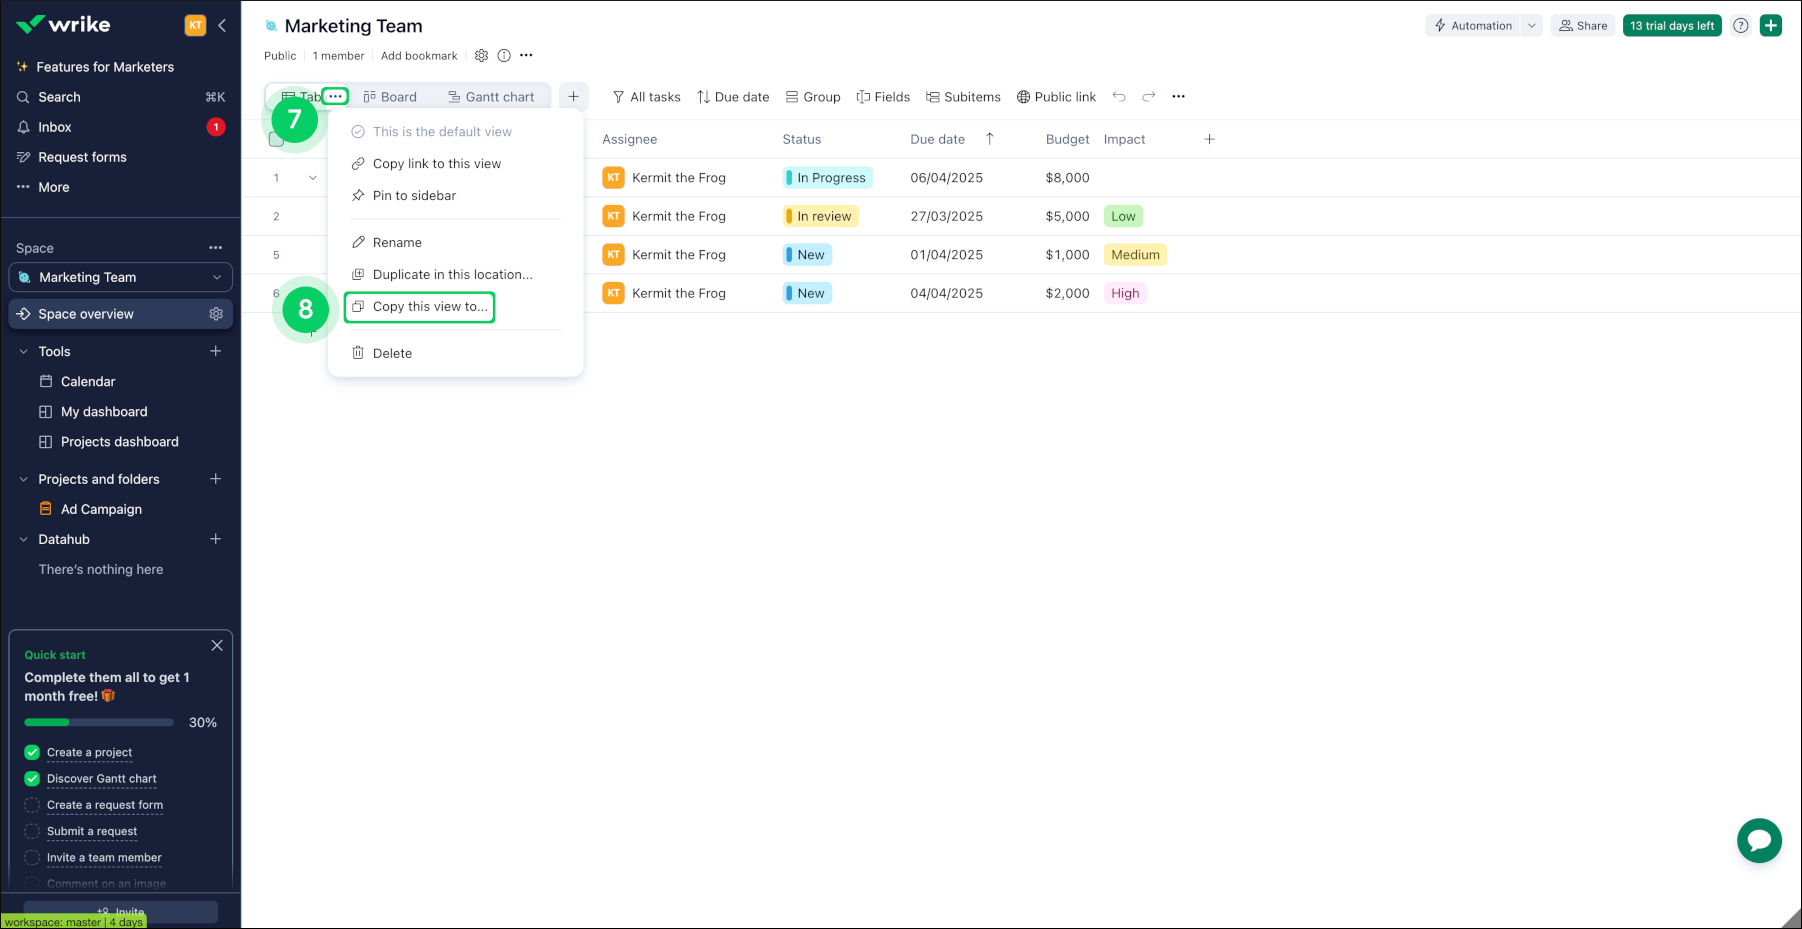Collapse the sidebar with arrow icon
1802x929 pixels.
pyautogui.click(x=222, y=26)
